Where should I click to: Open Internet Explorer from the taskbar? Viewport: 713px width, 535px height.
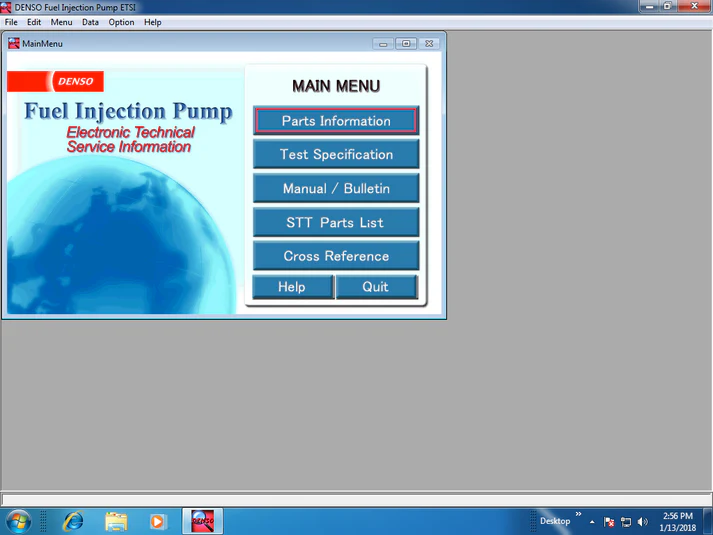73,521
